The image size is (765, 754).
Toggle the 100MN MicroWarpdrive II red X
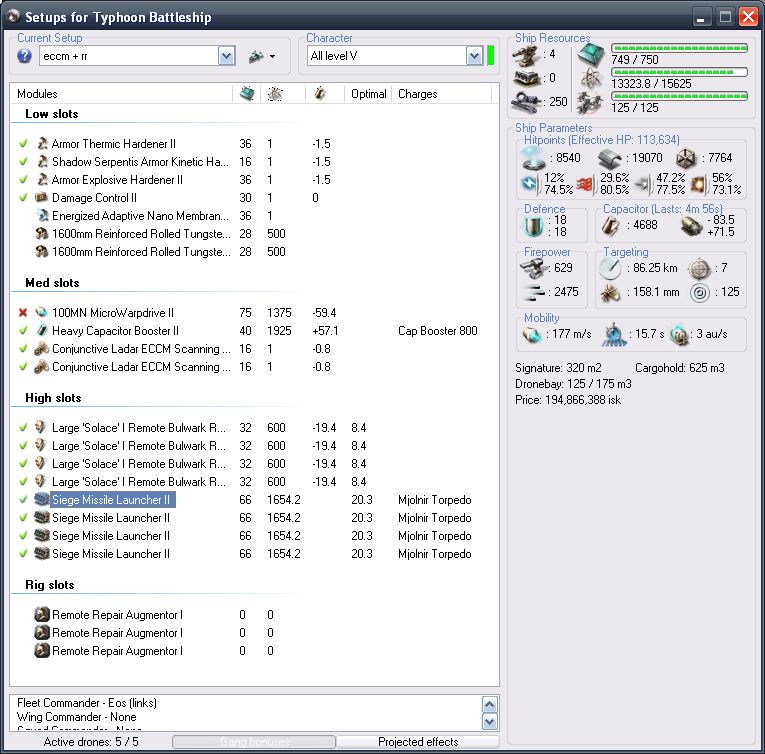click(23, 313)
